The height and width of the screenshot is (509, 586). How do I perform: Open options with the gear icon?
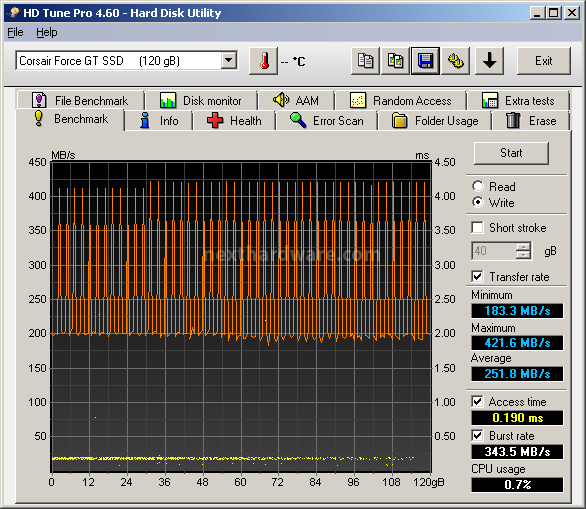(x=455, y=61)
